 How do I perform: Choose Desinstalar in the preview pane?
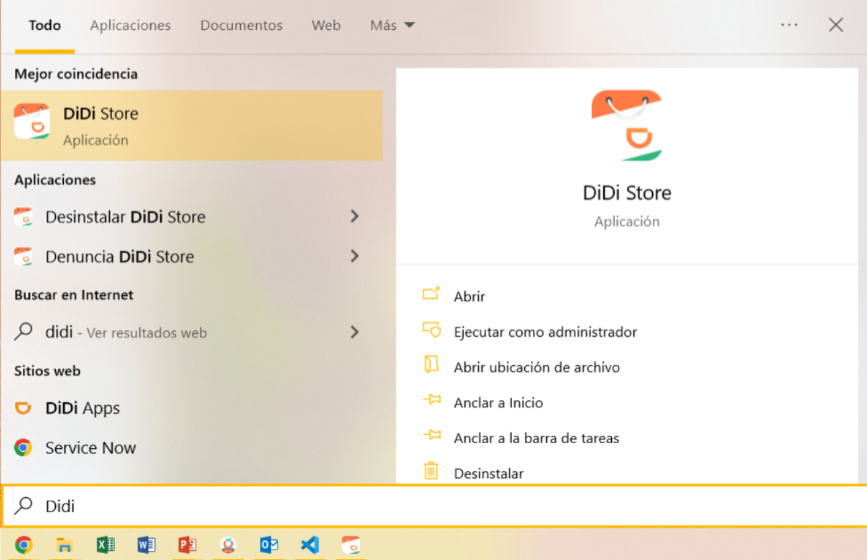489,473
